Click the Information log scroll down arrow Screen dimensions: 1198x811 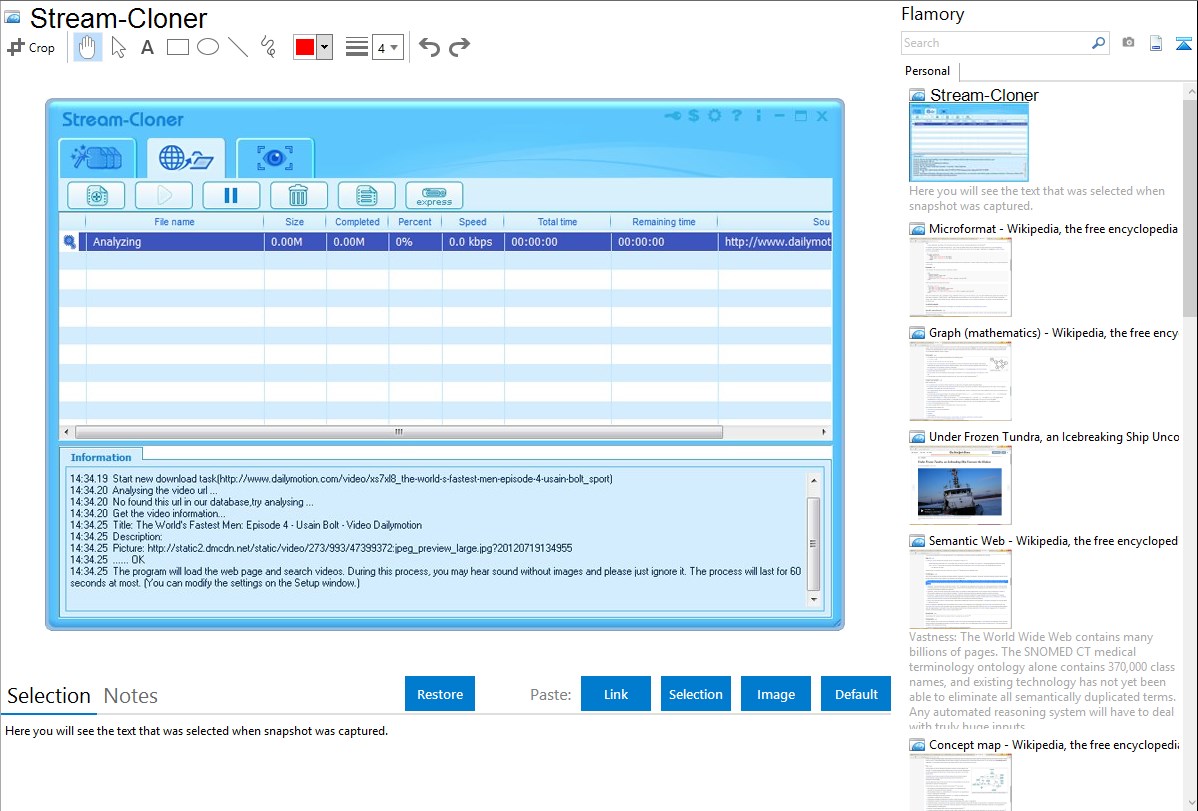[813, 600]
